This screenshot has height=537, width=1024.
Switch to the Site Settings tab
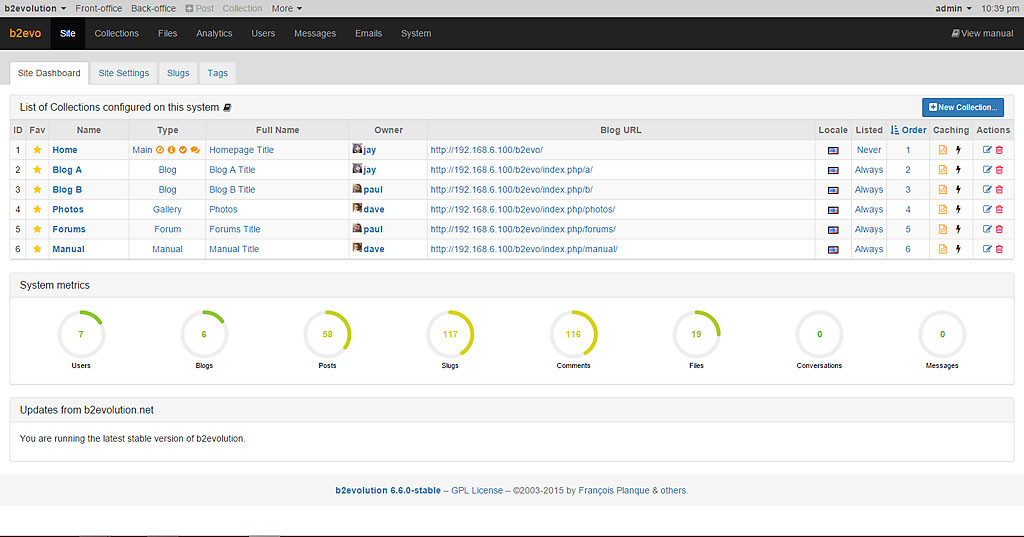123,73
